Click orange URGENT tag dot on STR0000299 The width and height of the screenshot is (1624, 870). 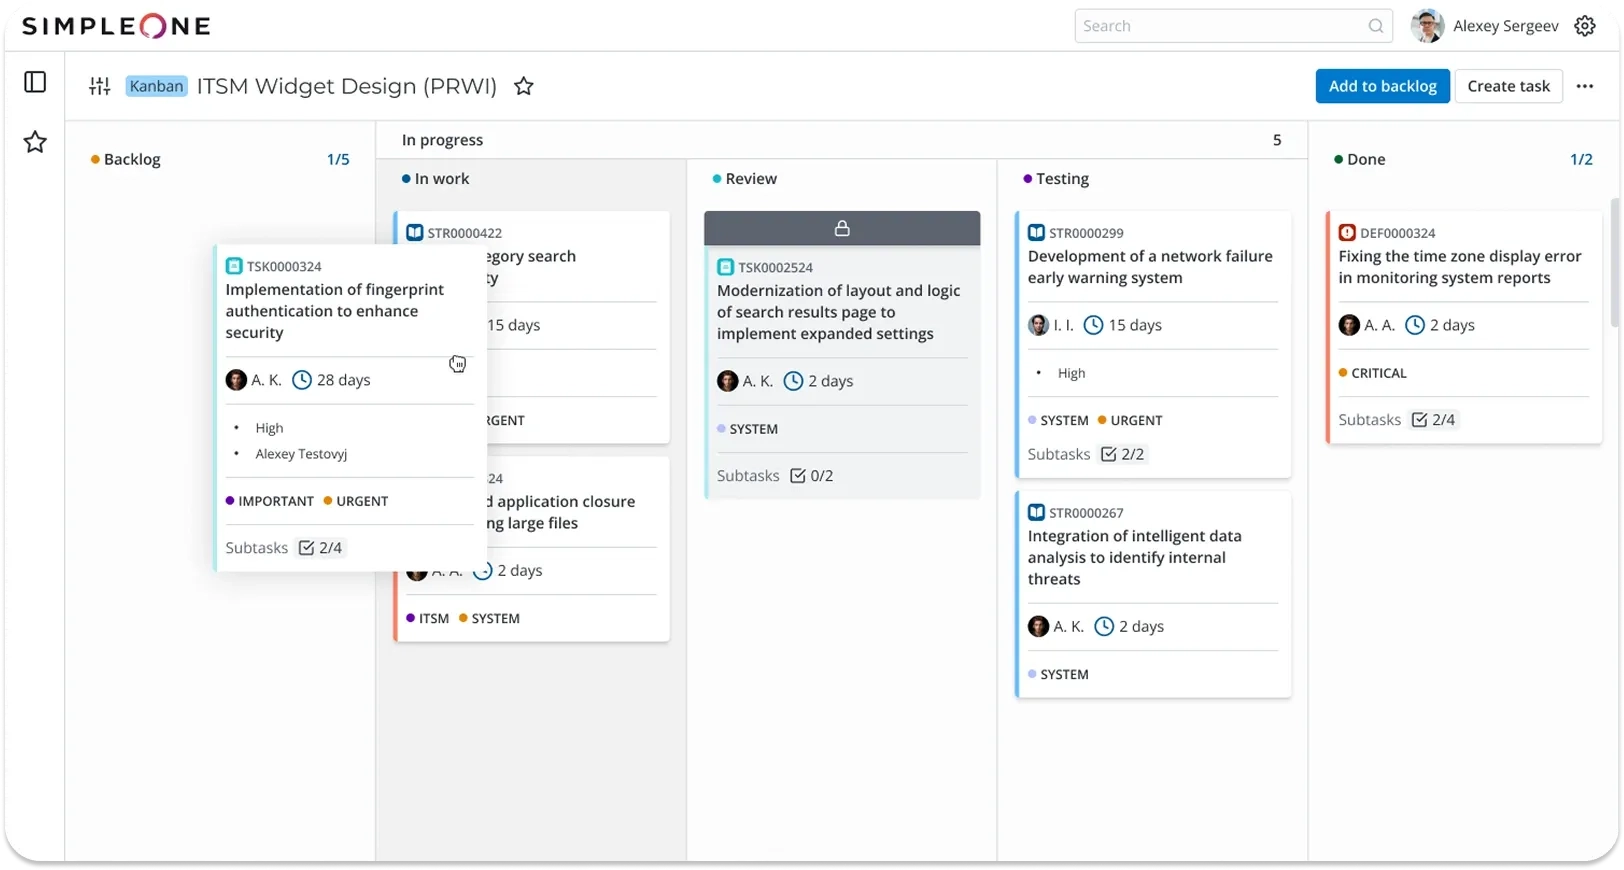tap(1102, 421)
